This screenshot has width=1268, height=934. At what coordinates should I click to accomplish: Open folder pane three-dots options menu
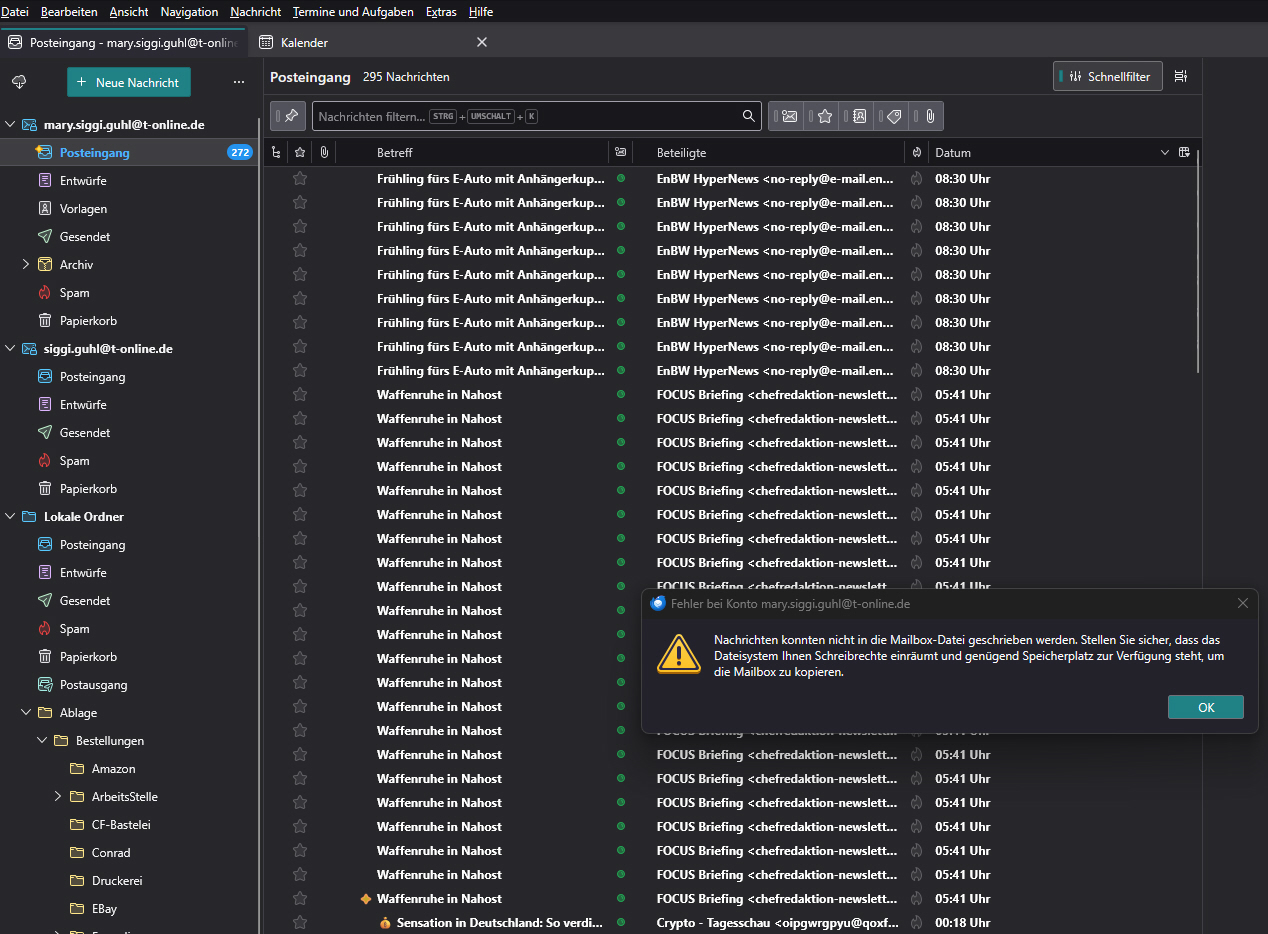coord(238,82)
